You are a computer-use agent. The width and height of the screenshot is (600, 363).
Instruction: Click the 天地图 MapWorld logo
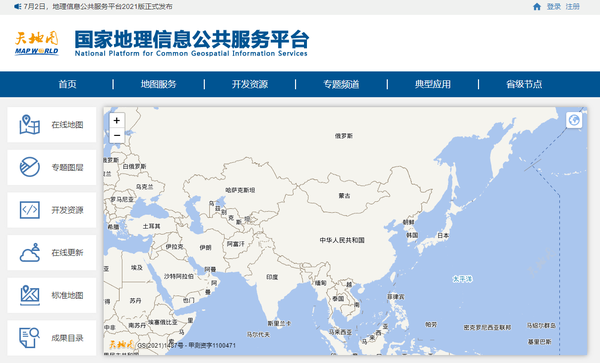(37, 43)
